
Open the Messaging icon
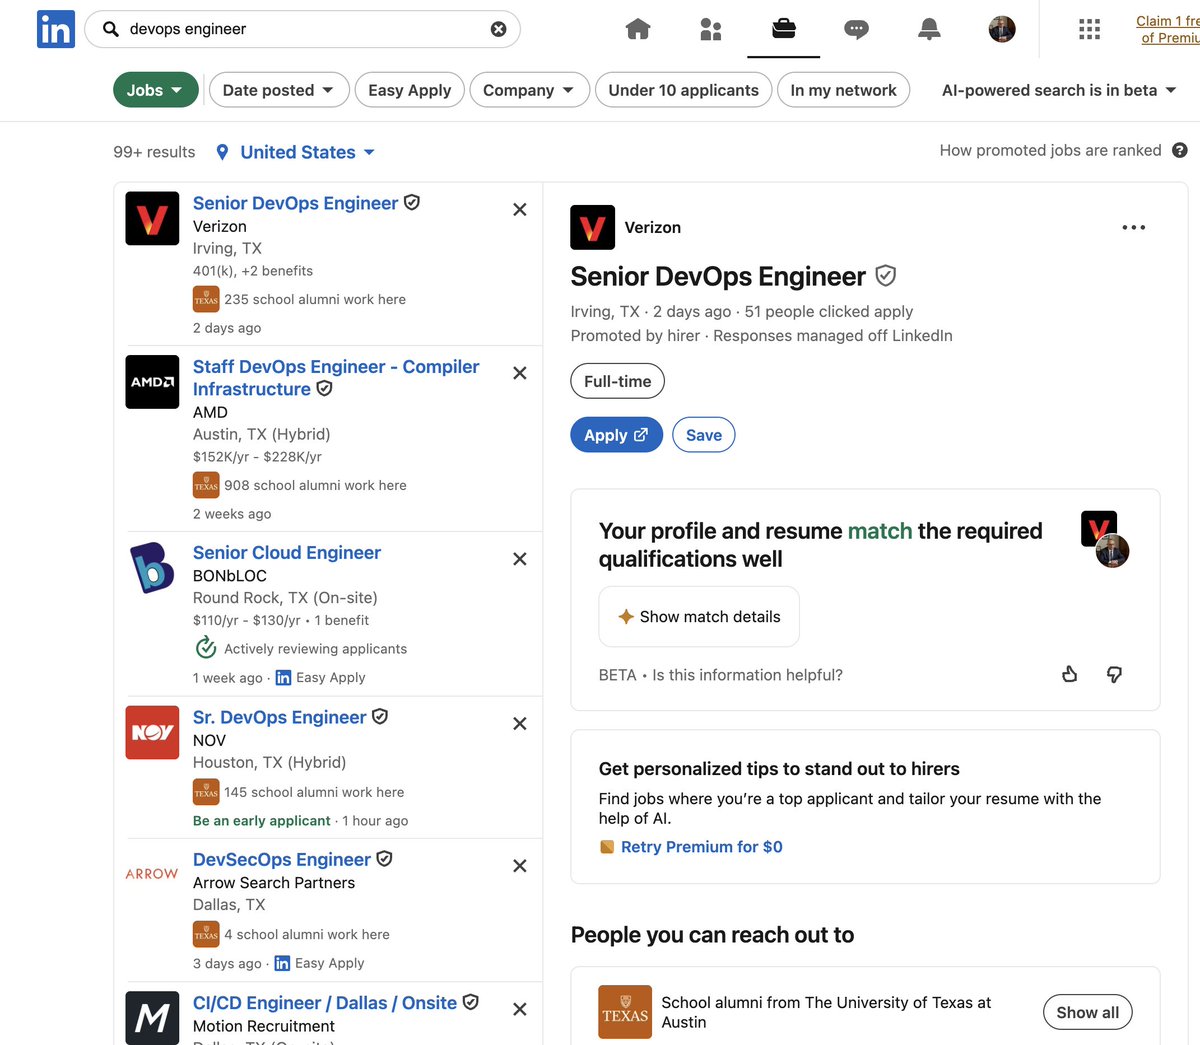tap(856, 29)
